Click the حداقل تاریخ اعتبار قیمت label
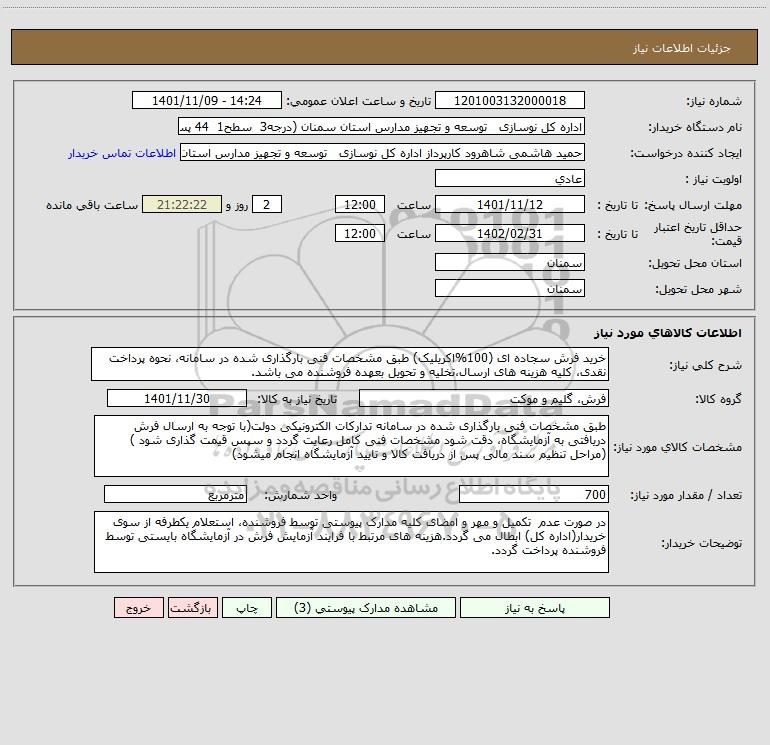 click(x=698, y=234)
